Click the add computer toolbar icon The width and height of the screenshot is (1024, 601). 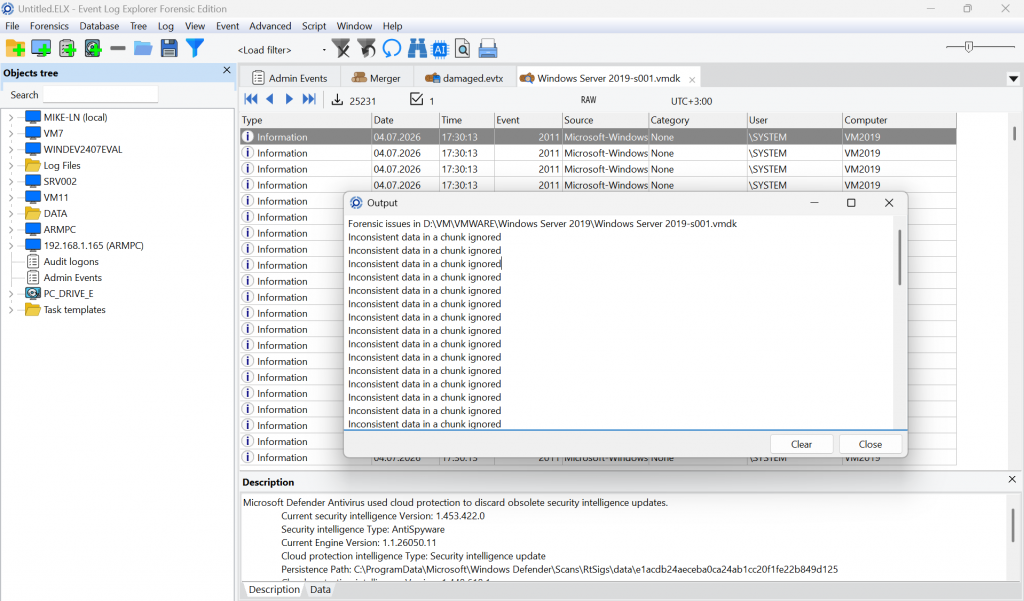[41, 48]
